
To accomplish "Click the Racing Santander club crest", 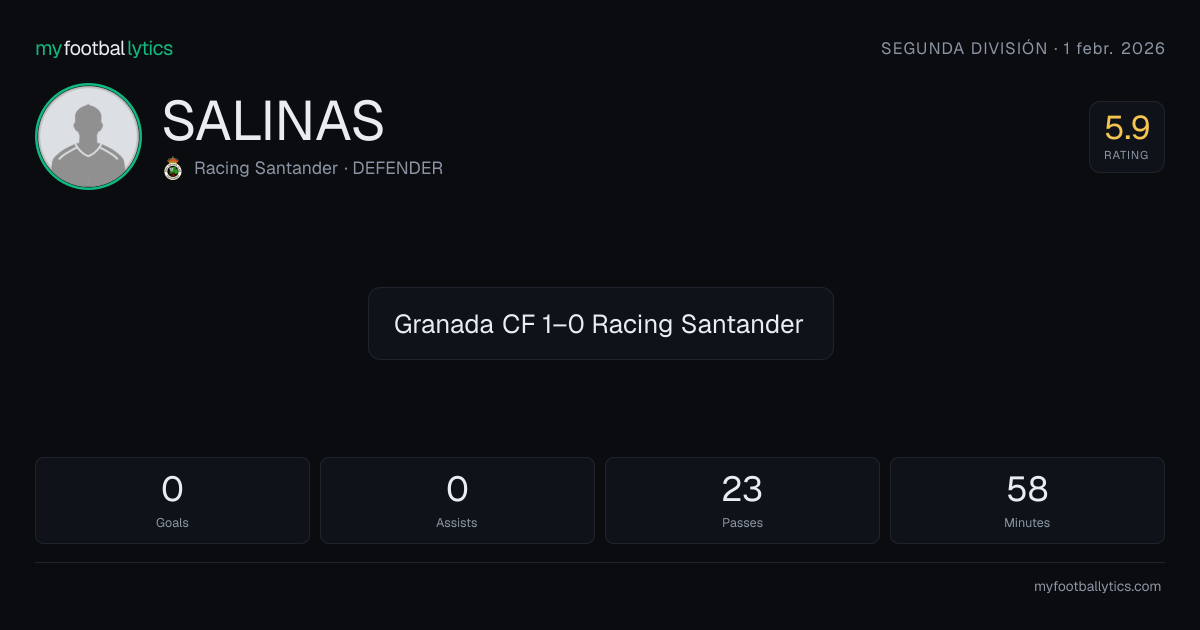I will click(x=173, y=168).
